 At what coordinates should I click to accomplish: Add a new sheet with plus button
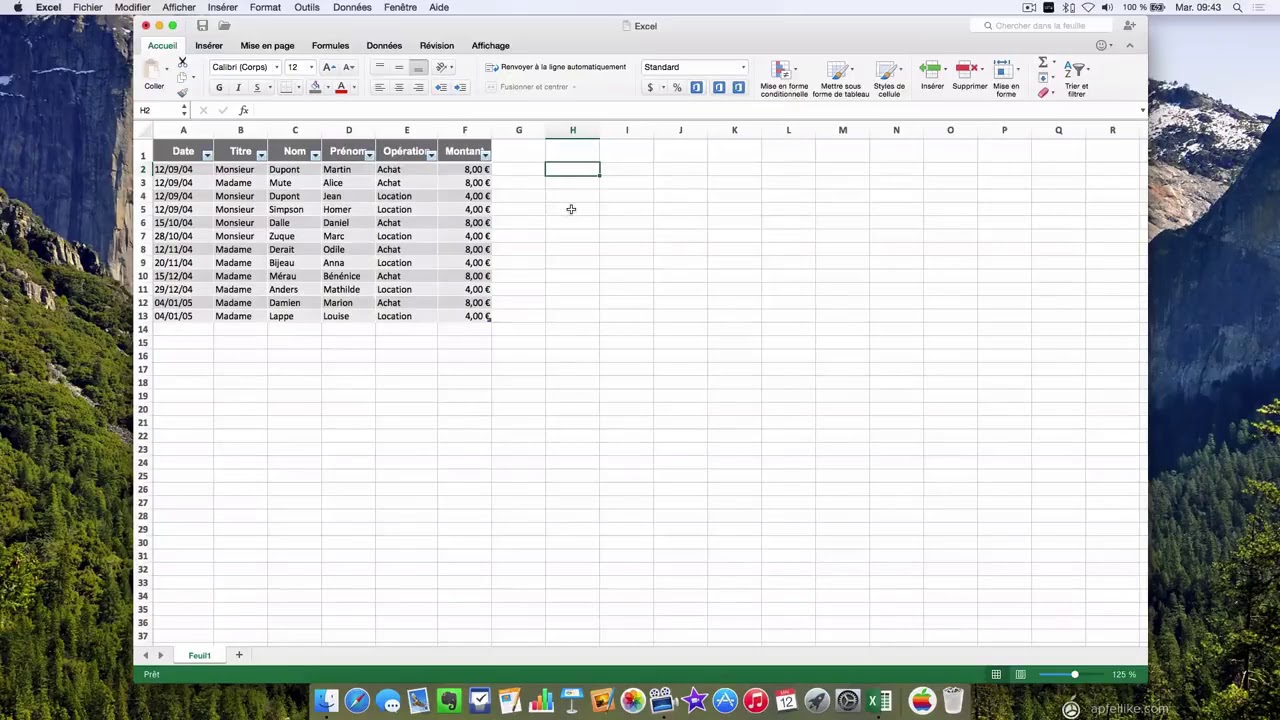pyautogui.click(x=239, y=655)
